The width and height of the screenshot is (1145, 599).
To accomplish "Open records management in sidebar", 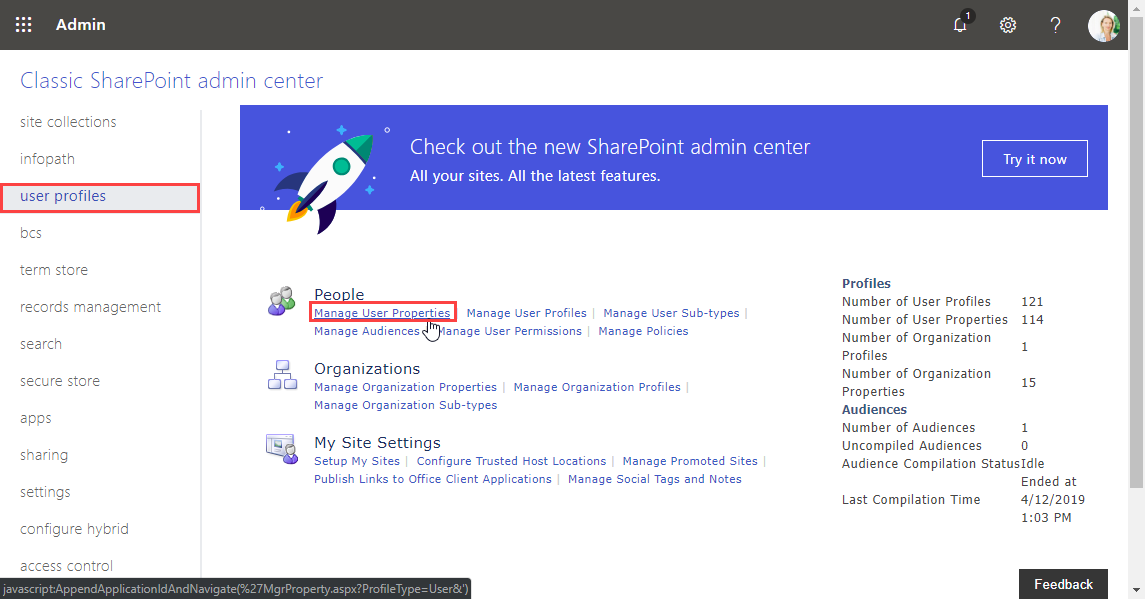I will 91,307.
